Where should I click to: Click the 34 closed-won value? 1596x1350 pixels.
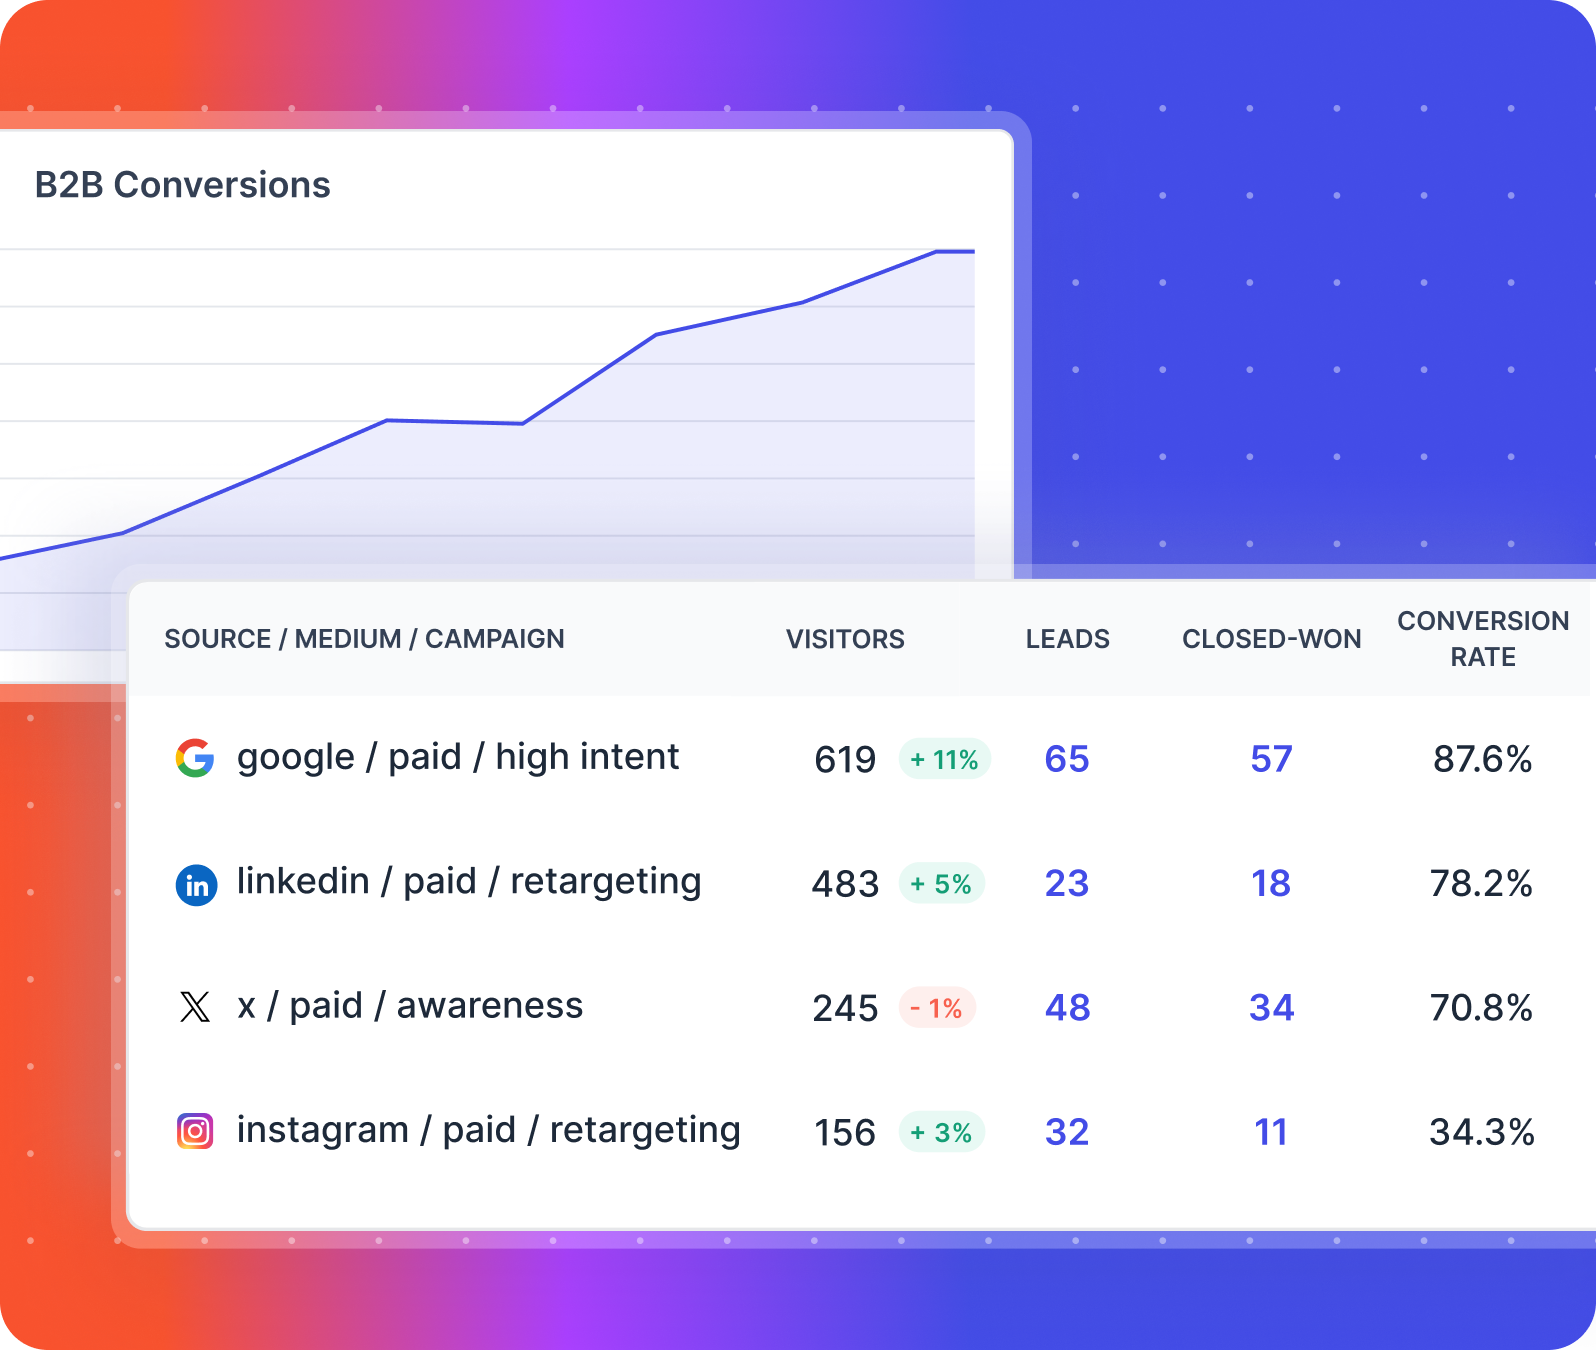[x=1271, y=1008]
